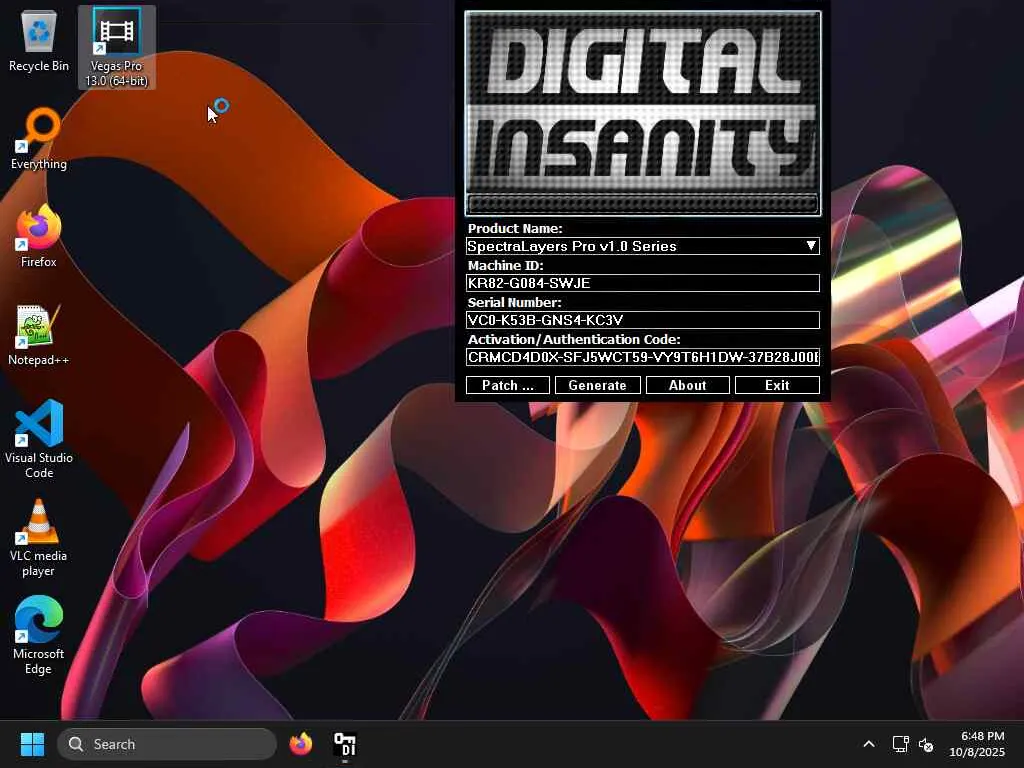Click the Exit button
The width and height of the screenshot is (1024, 768).
point(777,385)
